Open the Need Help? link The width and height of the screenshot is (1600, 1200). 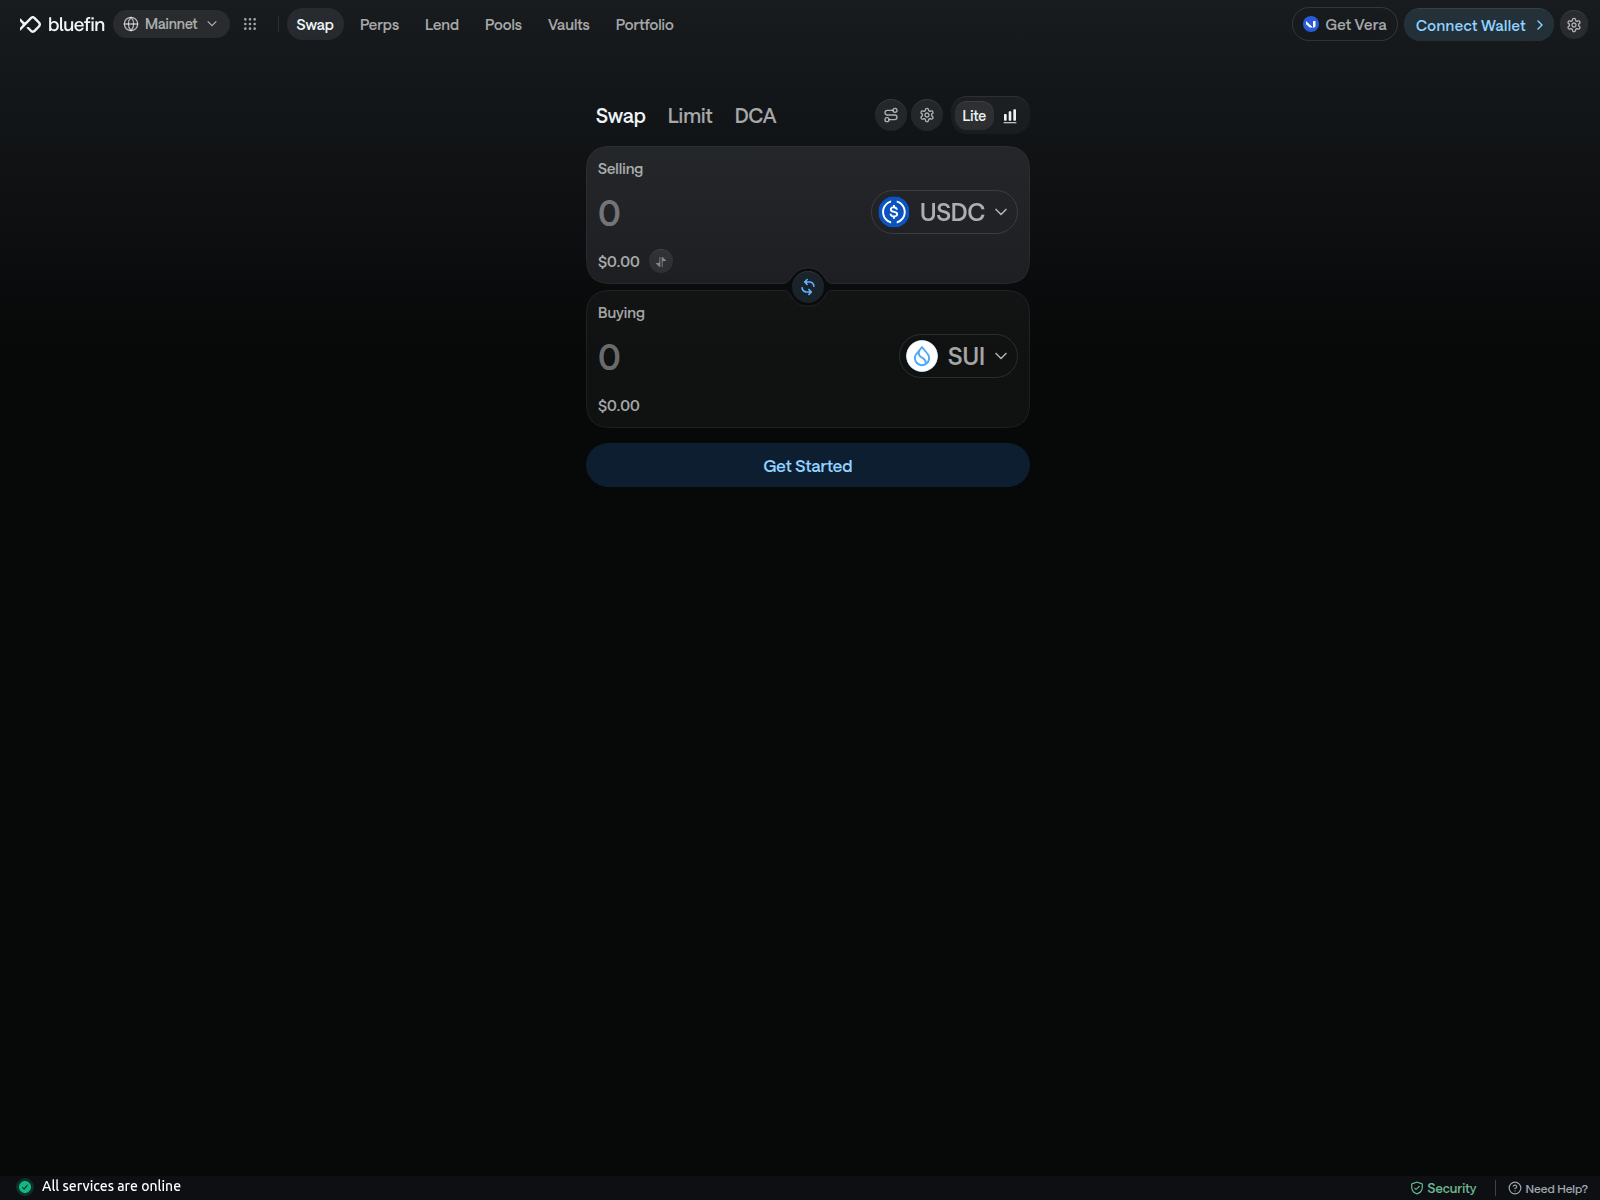point(1548,1188)
